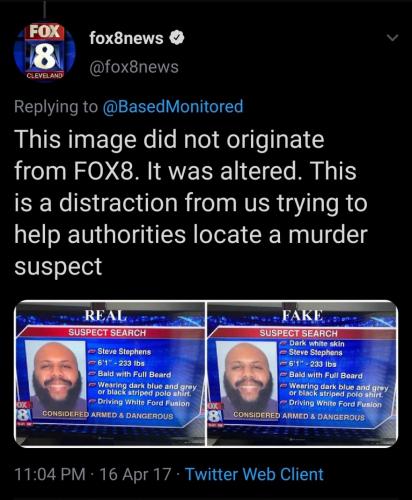Click the 'Replying to' label
This screenshot has height=500, width=412.
coord(56,107)
